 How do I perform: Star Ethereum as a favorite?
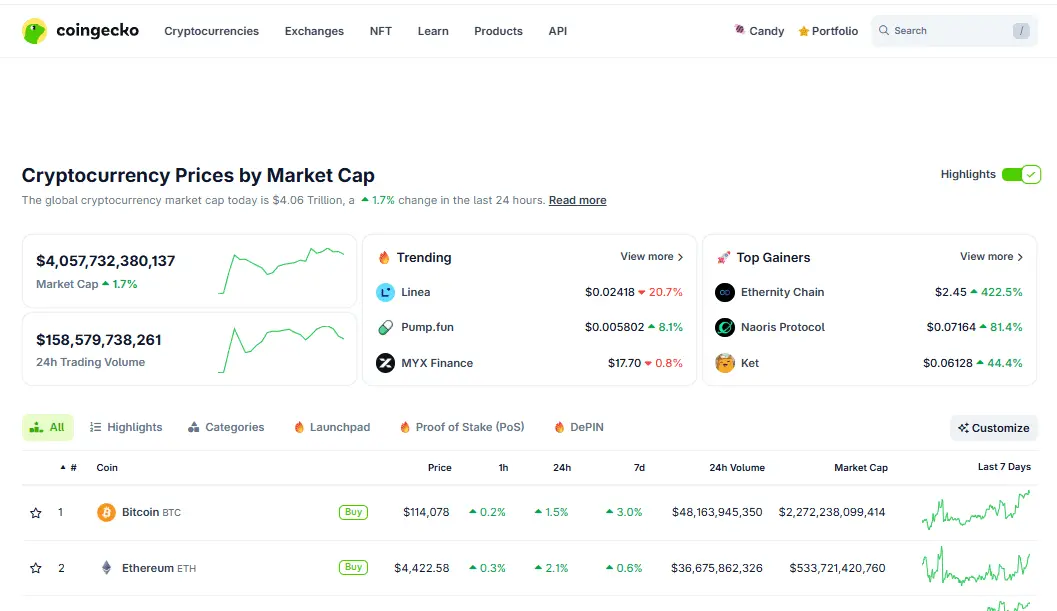pos(36,568)
